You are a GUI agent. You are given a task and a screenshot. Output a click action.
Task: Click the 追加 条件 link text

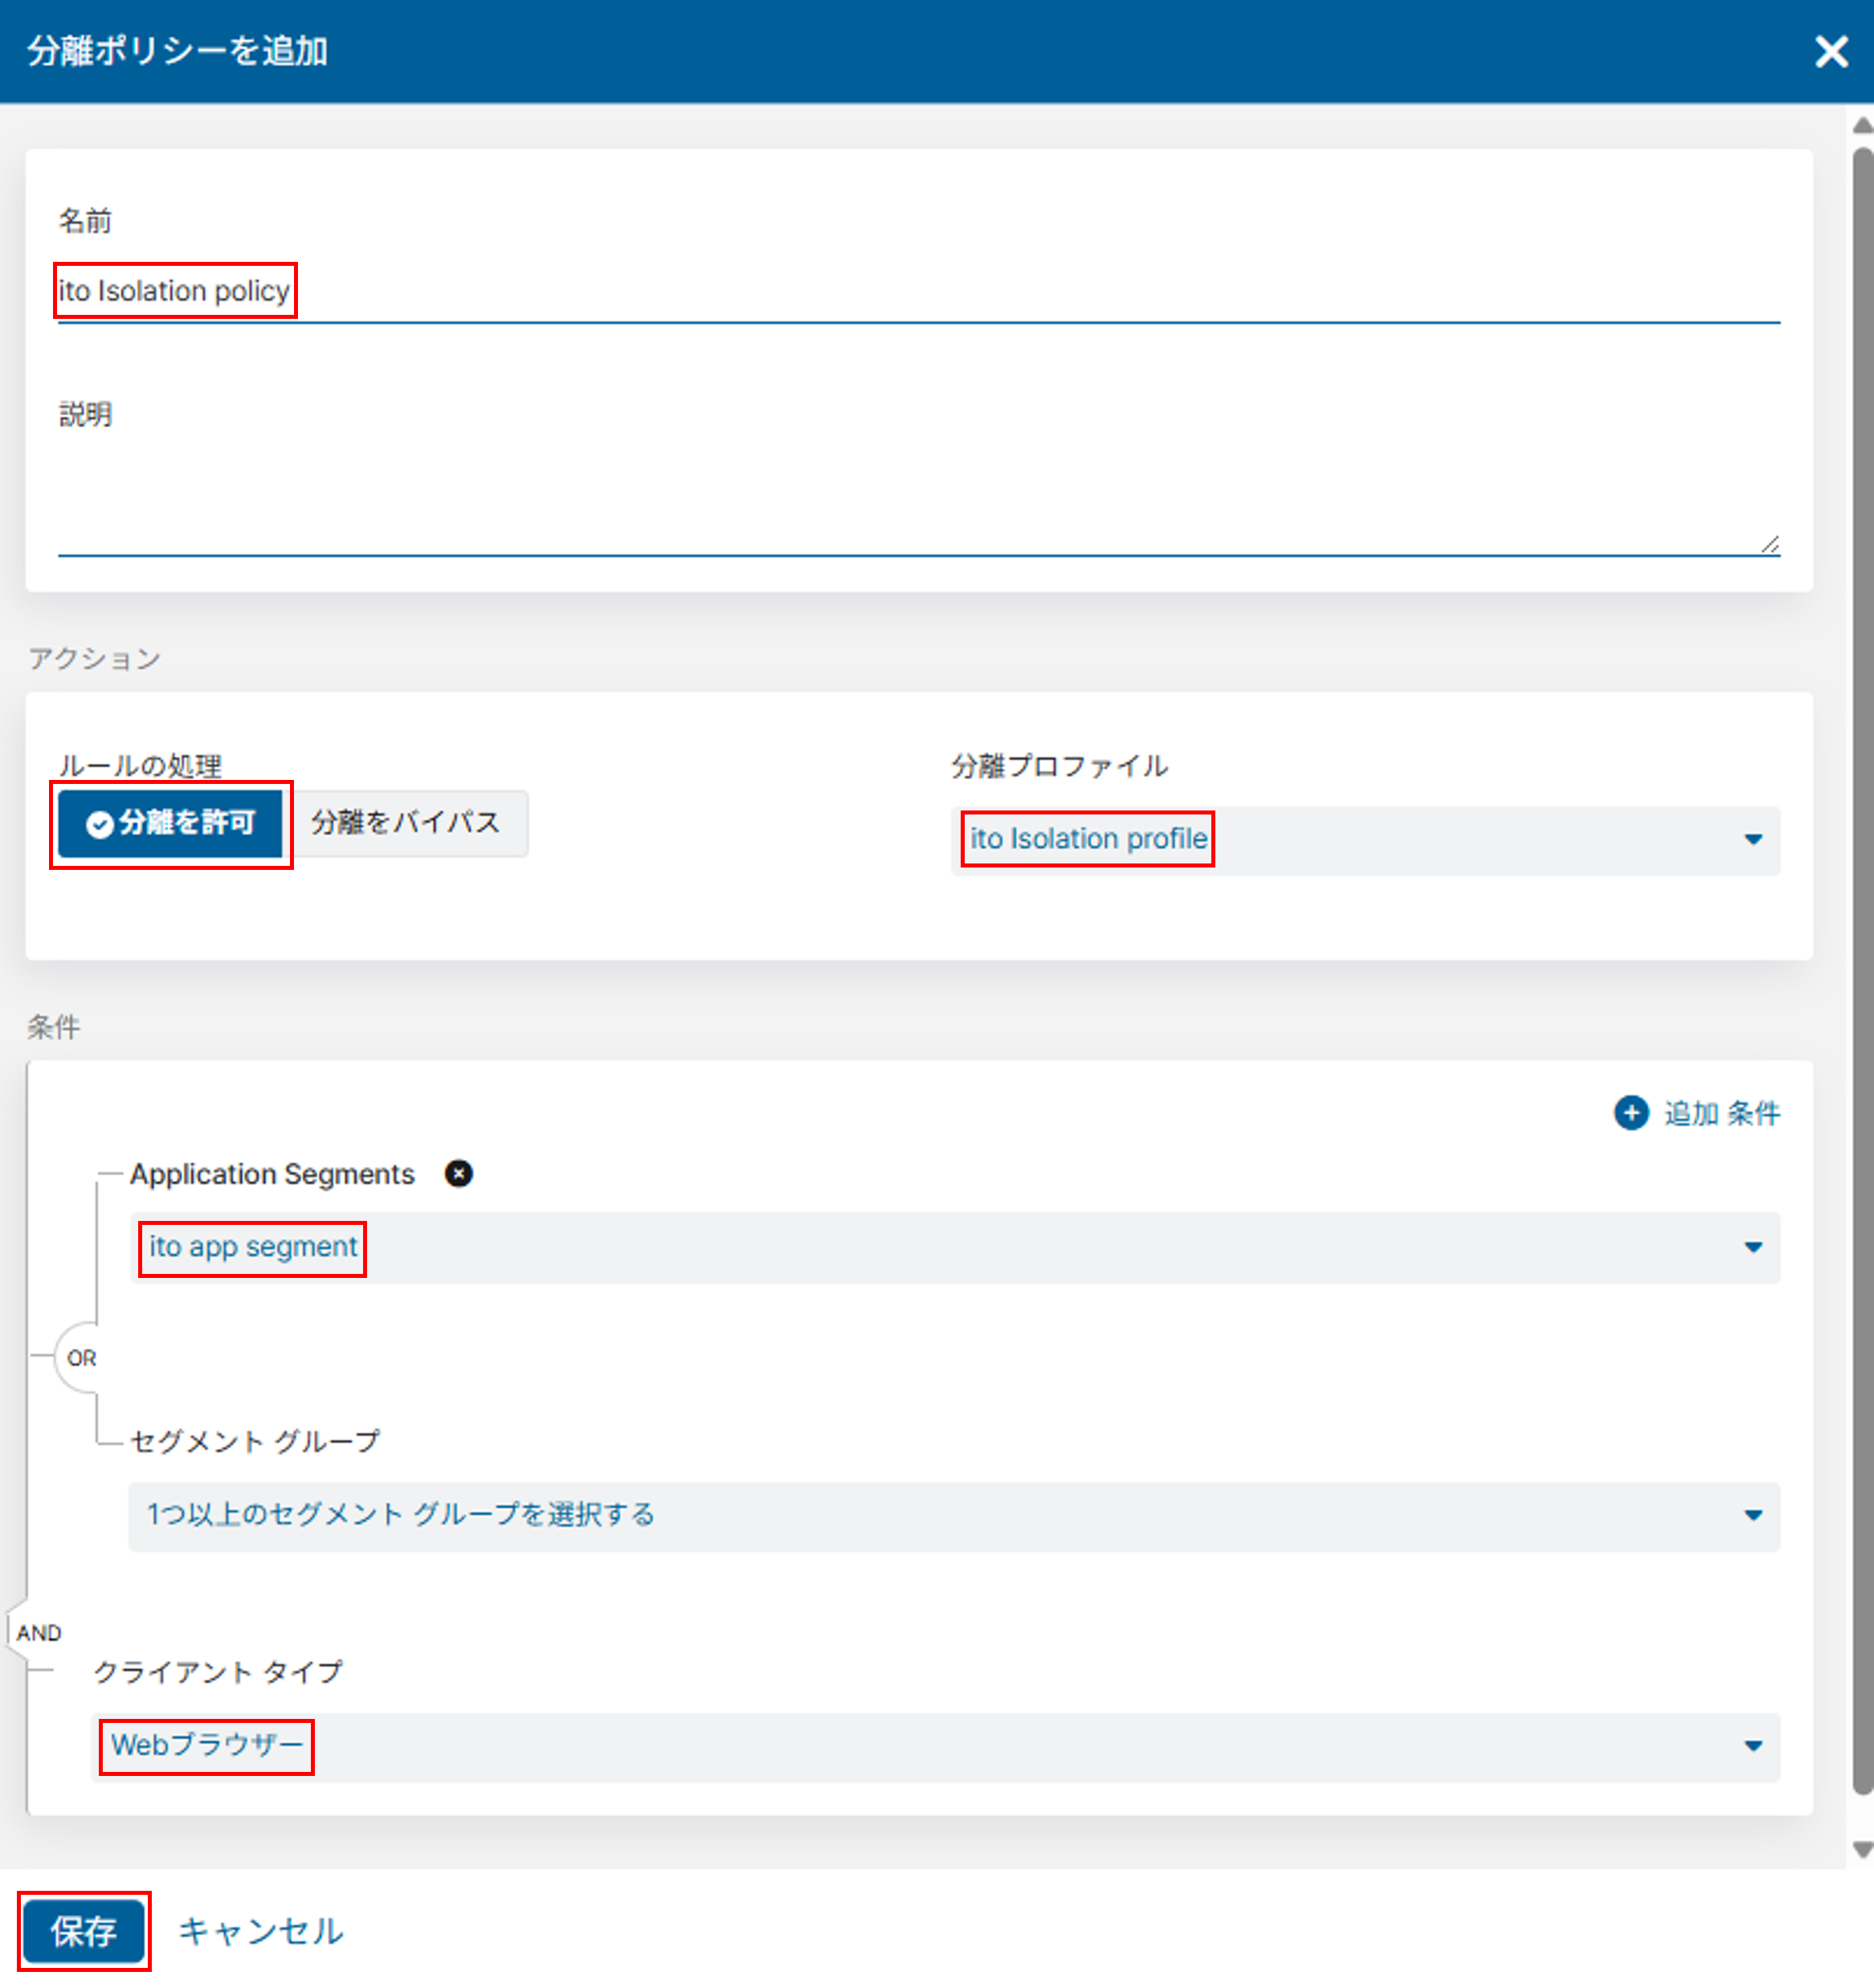[x=1721, y=1113]
